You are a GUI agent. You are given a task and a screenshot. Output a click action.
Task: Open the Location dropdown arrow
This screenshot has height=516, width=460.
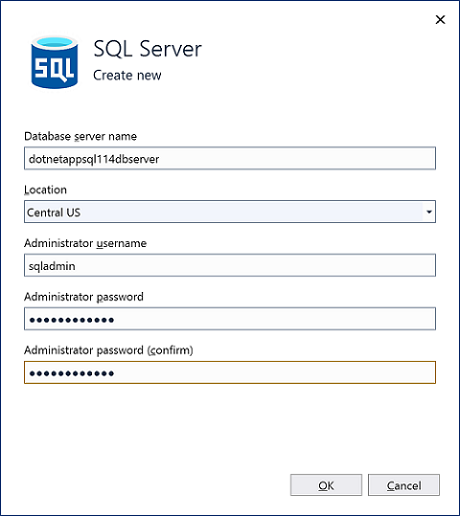pos(429,212)
